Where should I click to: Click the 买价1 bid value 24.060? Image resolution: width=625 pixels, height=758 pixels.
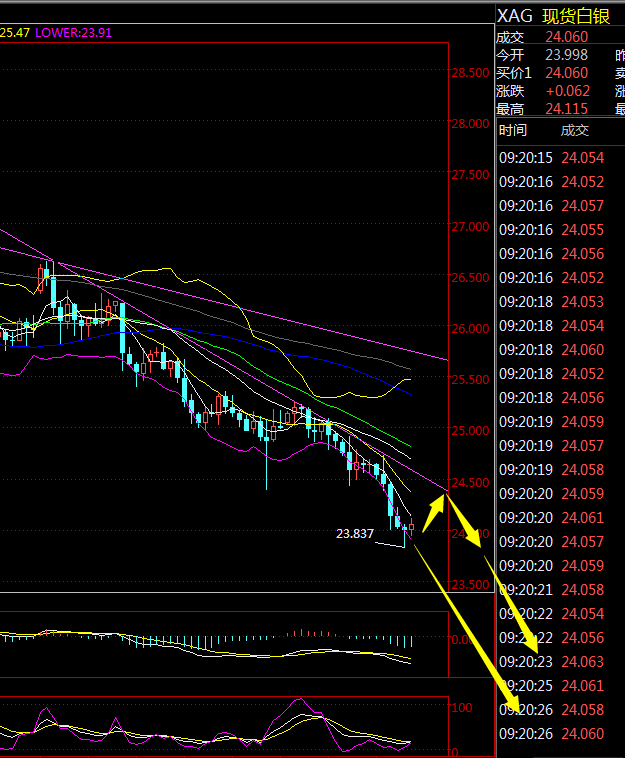pyautogui.click(x=567, y=73)
